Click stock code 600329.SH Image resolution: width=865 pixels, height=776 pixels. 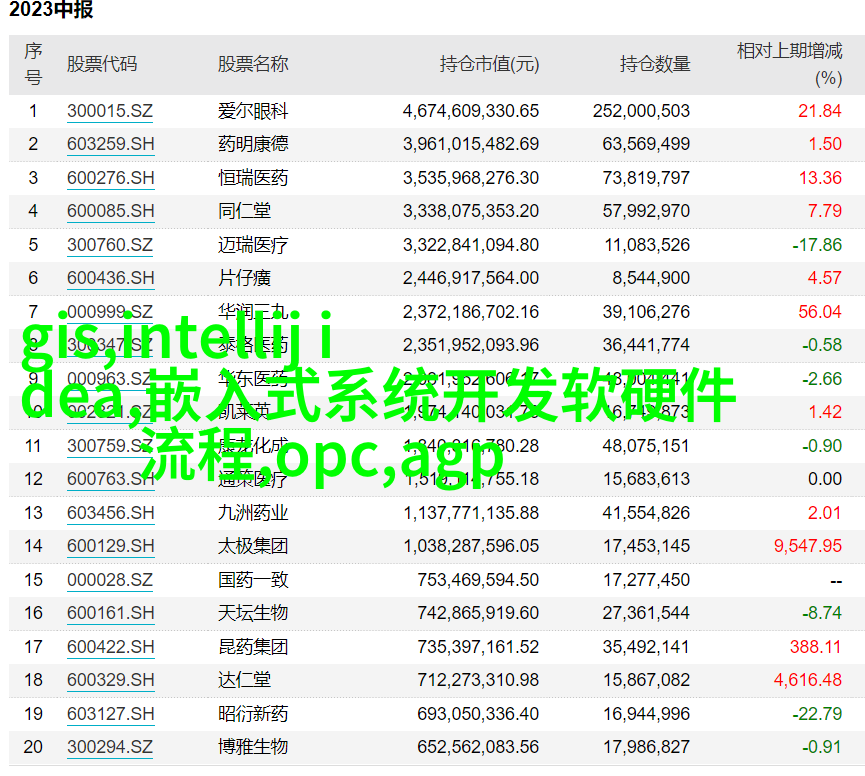click(x=110, y=680)
